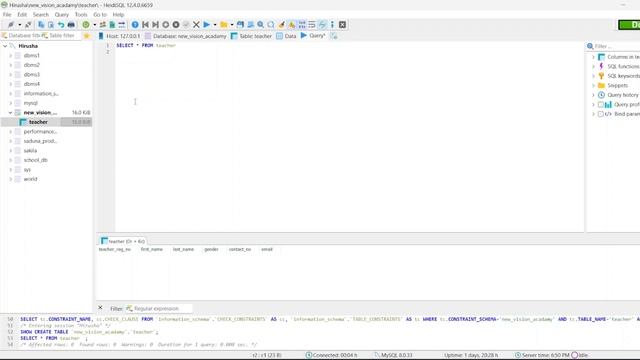Run the query with blue play icon
The image size is (640, 360).
(207, 25)
